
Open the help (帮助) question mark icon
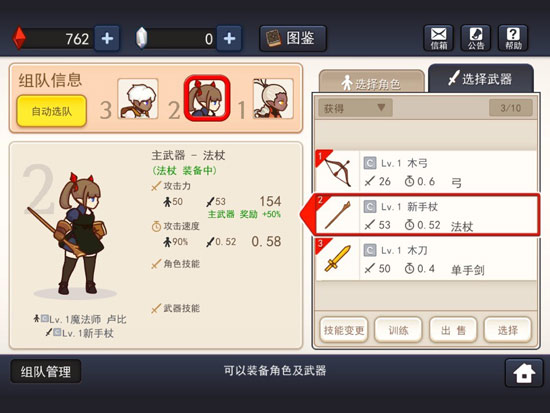[513, 38]
